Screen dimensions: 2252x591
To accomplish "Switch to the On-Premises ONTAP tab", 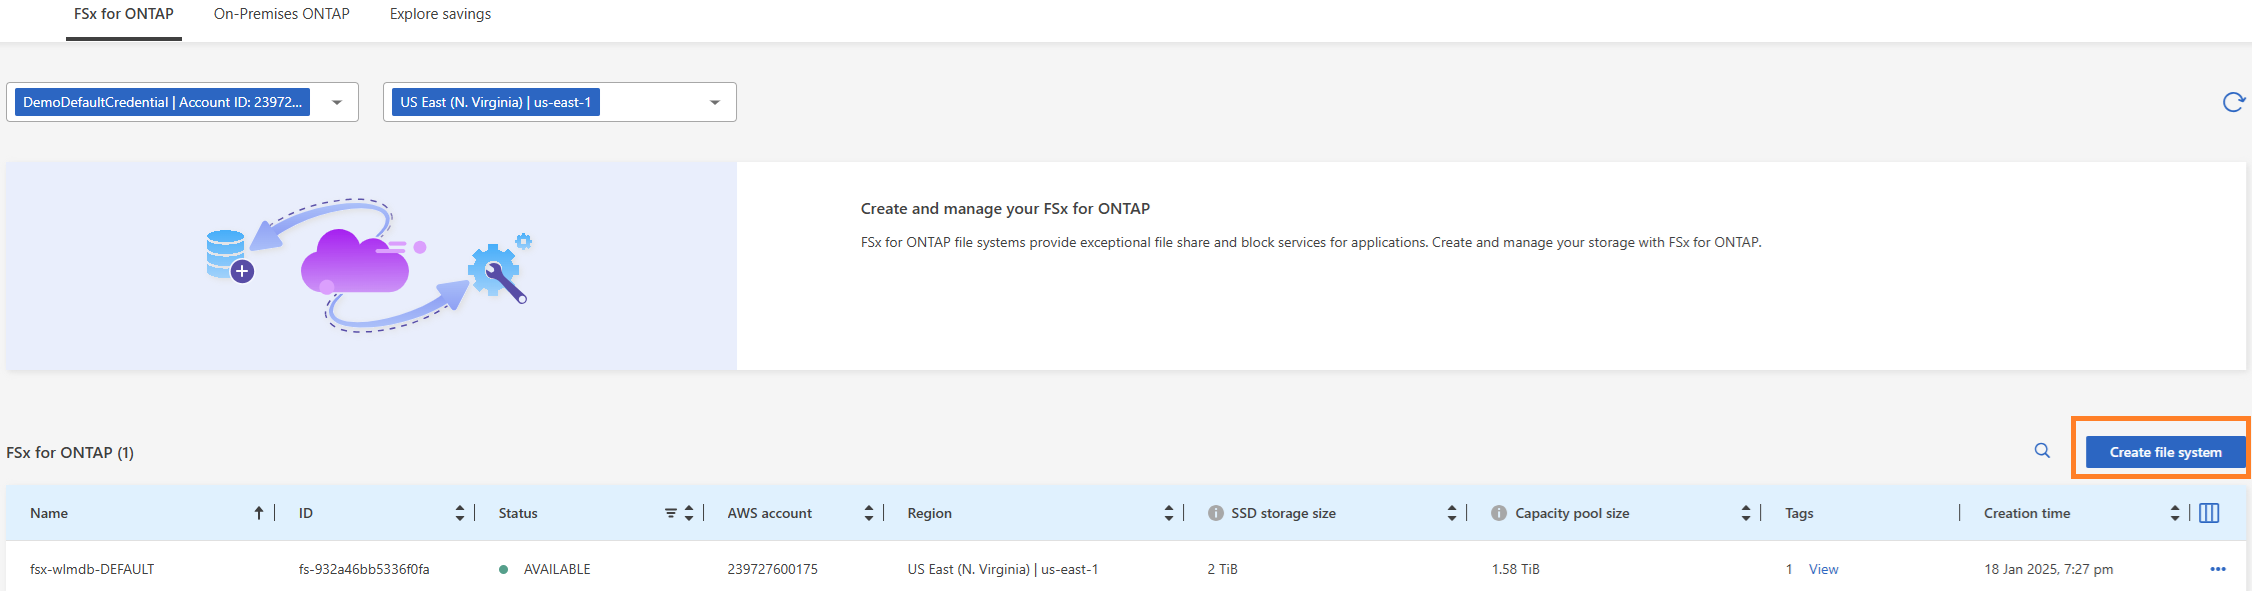I will pos(282,14).
